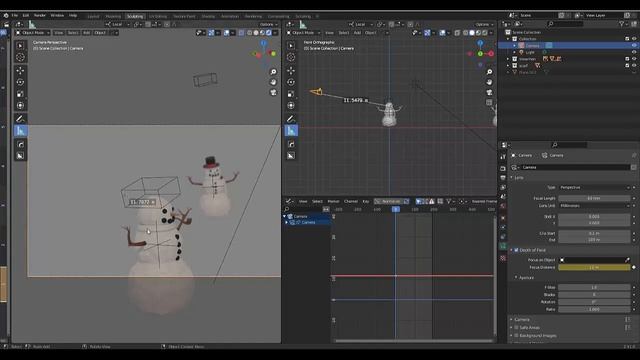Open the Tool properties tab icon
This screenshot has width=640, height=360.
pyautogui.click(x=503, y=157)
